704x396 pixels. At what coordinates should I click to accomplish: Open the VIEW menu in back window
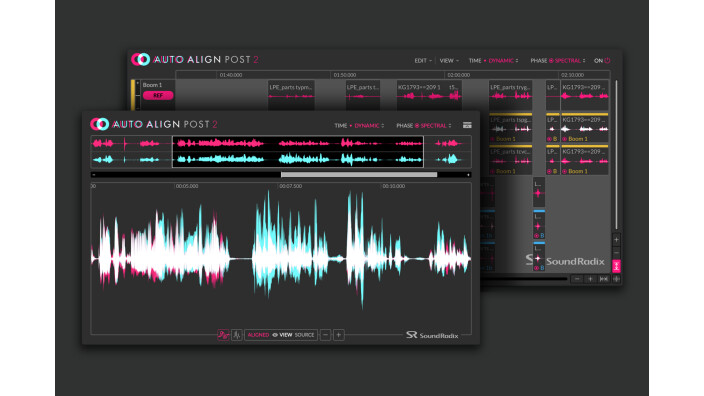(x=449, y=61)
